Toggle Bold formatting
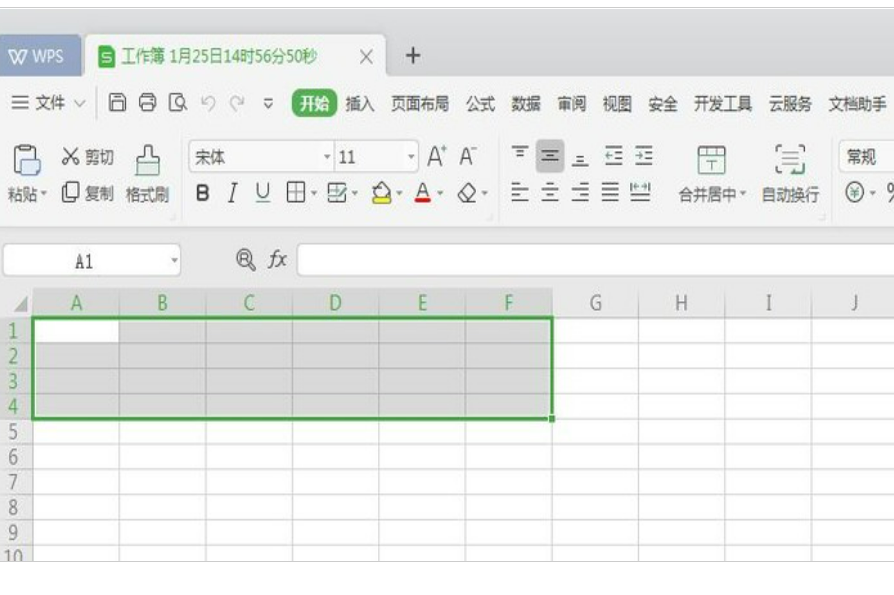This screenshot has height=595, width=894. click(x=202, y=193)
